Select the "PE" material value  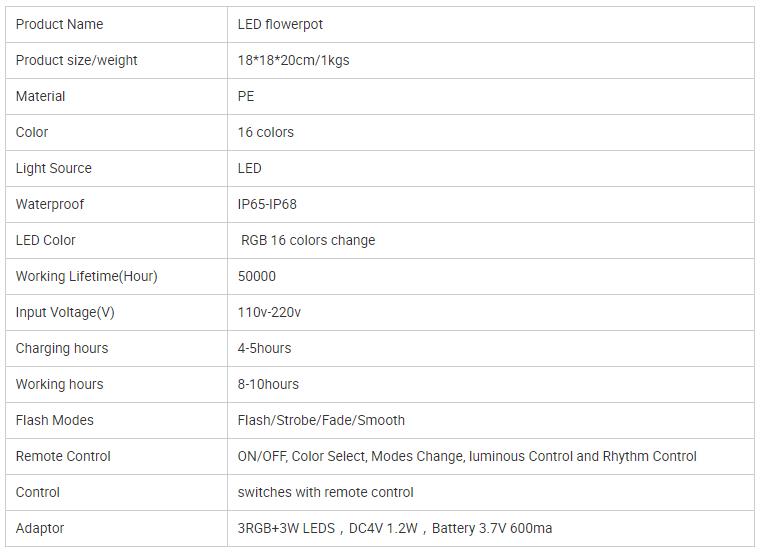pyautogui.click(x=246, y=96)
